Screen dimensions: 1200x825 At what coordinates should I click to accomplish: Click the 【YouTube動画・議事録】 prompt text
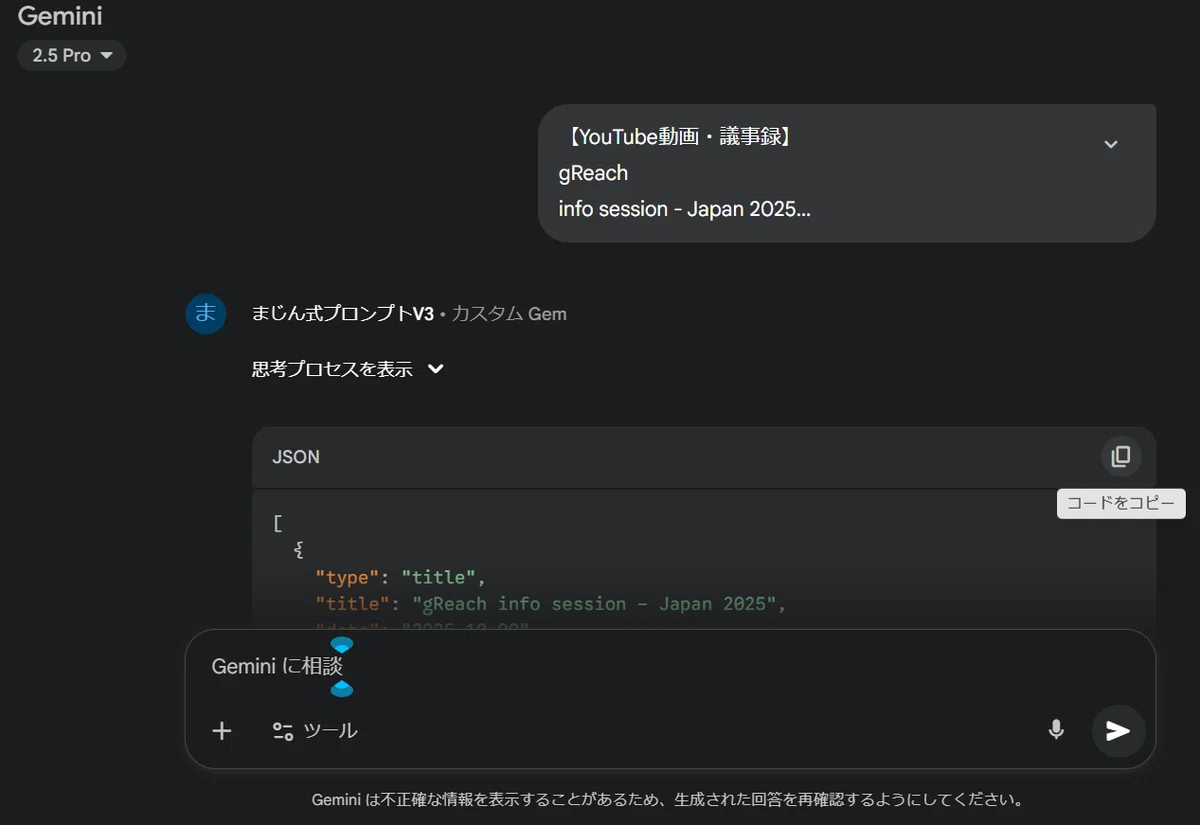pyautogui.click(x=678, y=138)
